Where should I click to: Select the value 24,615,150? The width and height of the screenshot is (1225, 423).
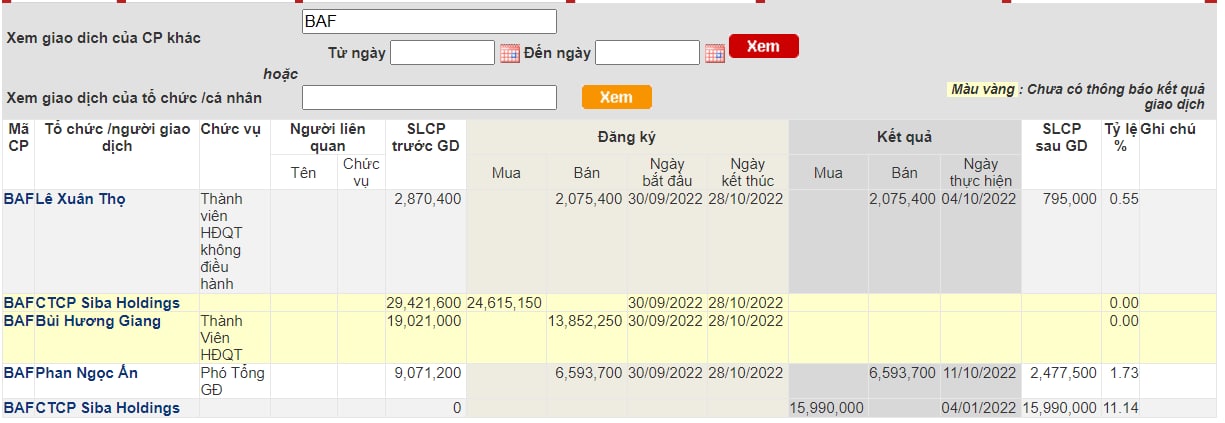pyautogui.click(x=504, y=303)
